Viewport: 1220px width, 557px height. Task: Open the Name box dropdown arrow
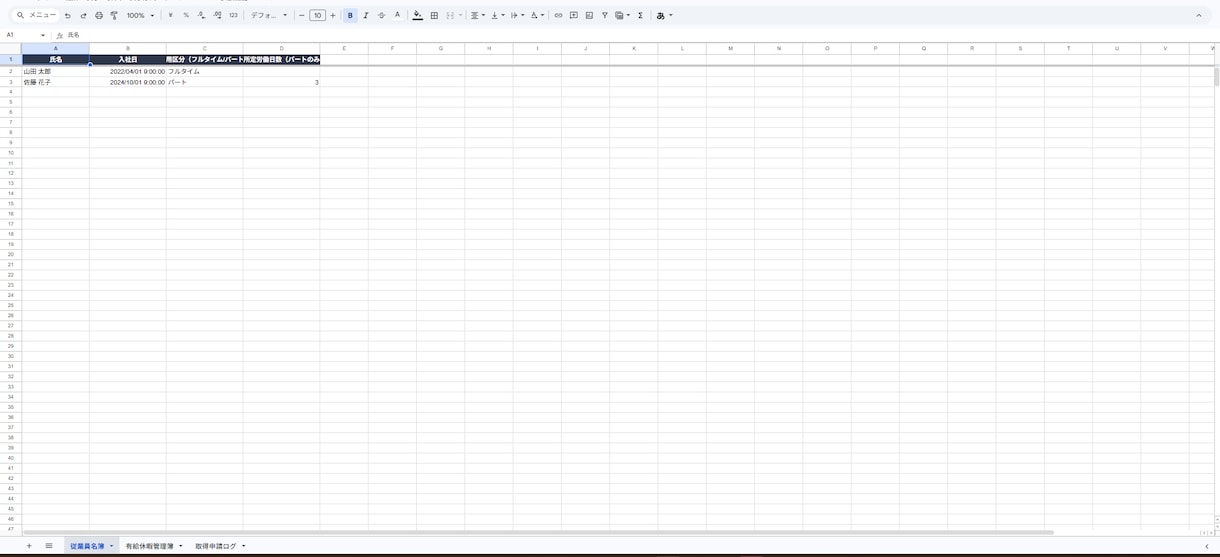point(43,35)
